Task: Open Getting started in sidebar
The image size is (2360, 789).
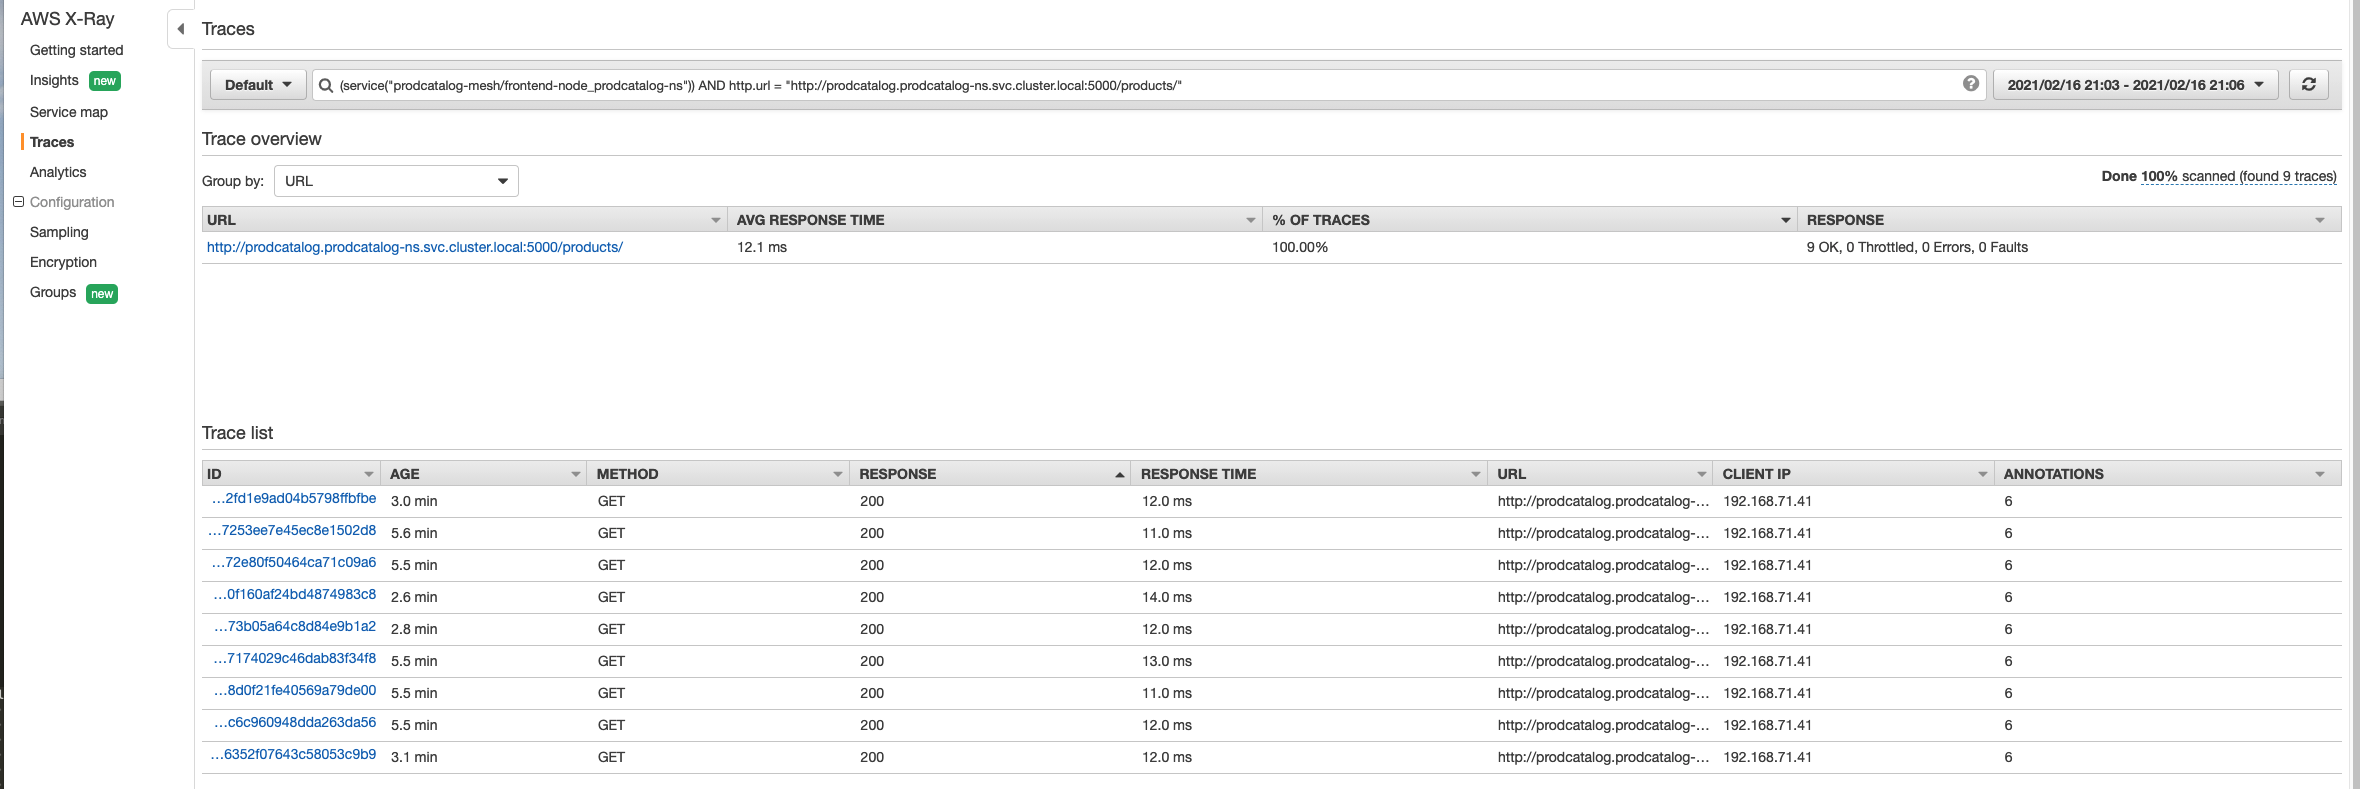Action: coord(77,50)
